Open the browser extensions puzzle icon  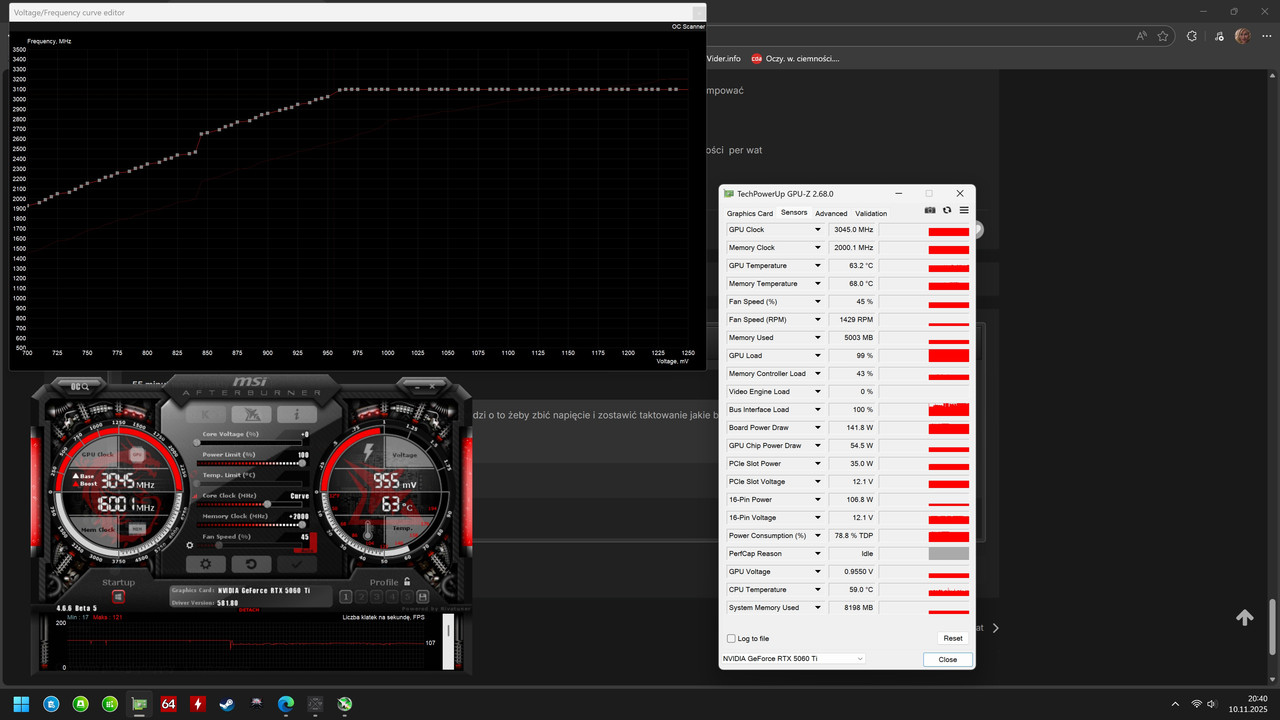[1191, 36]
